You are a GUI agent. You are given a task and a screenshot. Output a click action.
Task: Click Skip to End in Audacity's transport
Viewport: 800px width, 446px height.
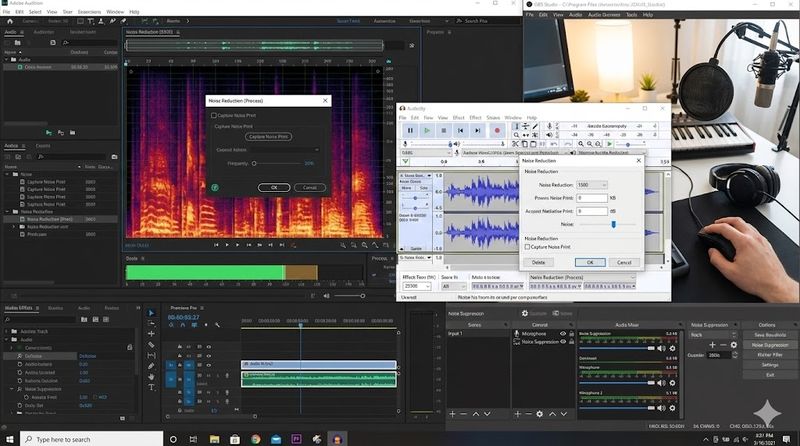point(479,130)
